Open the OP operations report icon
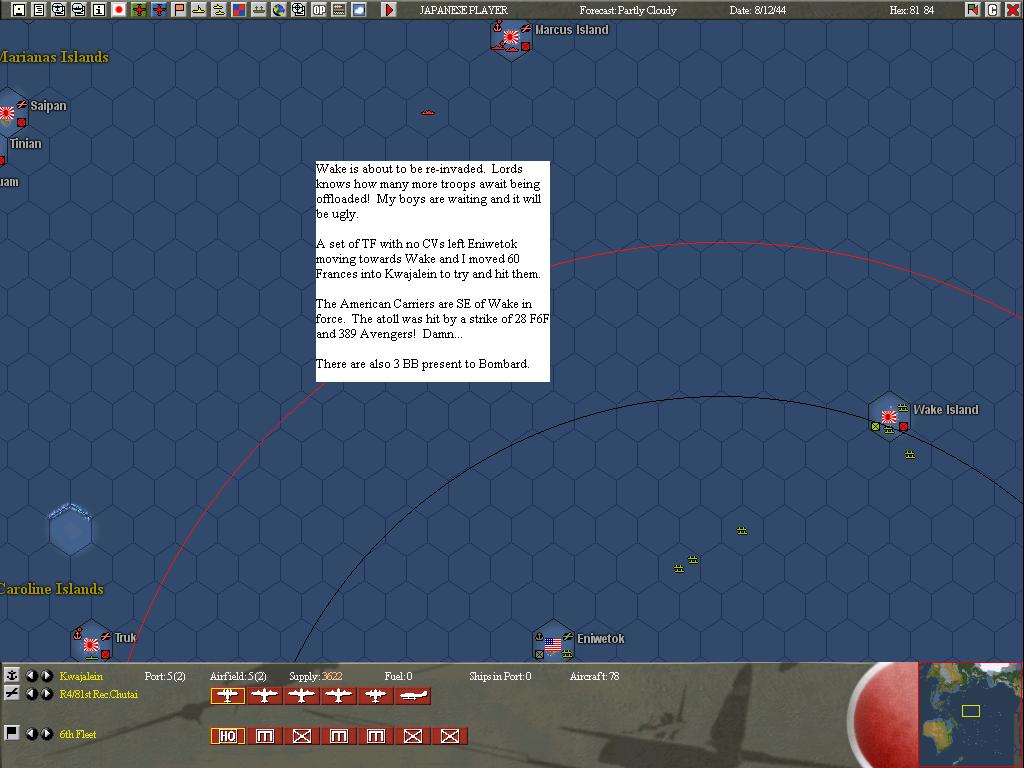The image size is (1024, 768). 319,10
